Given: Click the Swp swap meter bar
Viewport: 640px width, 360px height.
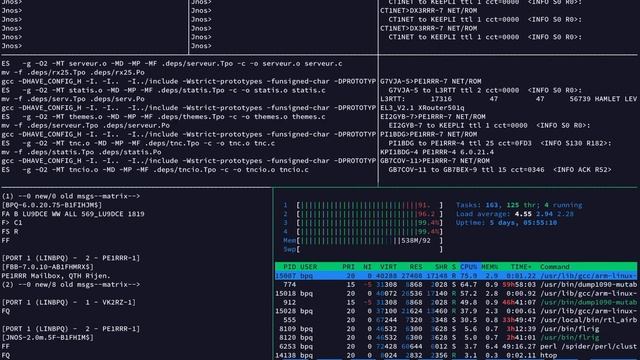Looking at the screenshot, I should point(363,249).
